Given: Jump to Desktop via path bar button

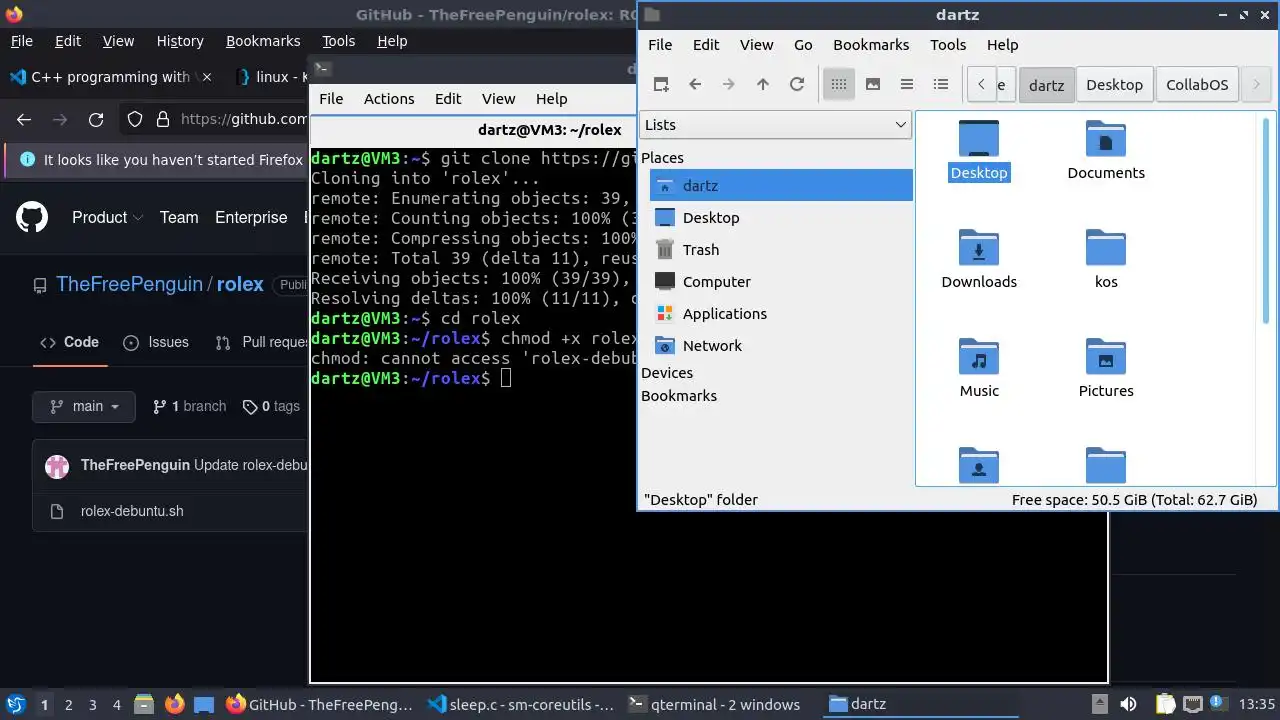Looking at the screenshot, I should tap(1114, 85).
